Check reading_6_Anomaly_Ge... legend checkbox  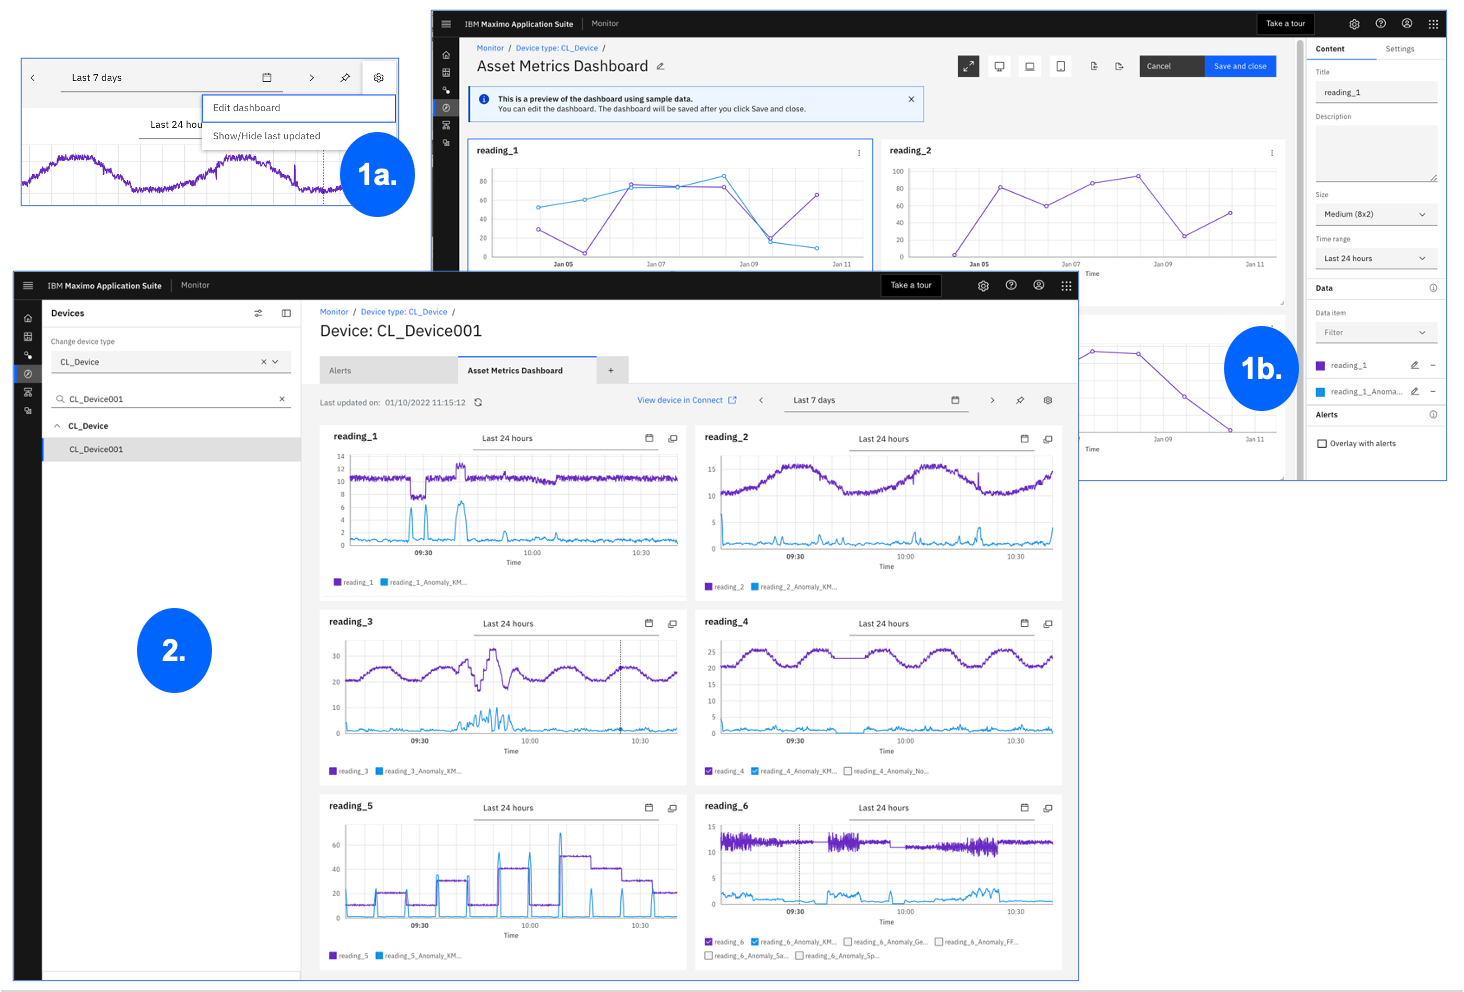coord(848,942)
